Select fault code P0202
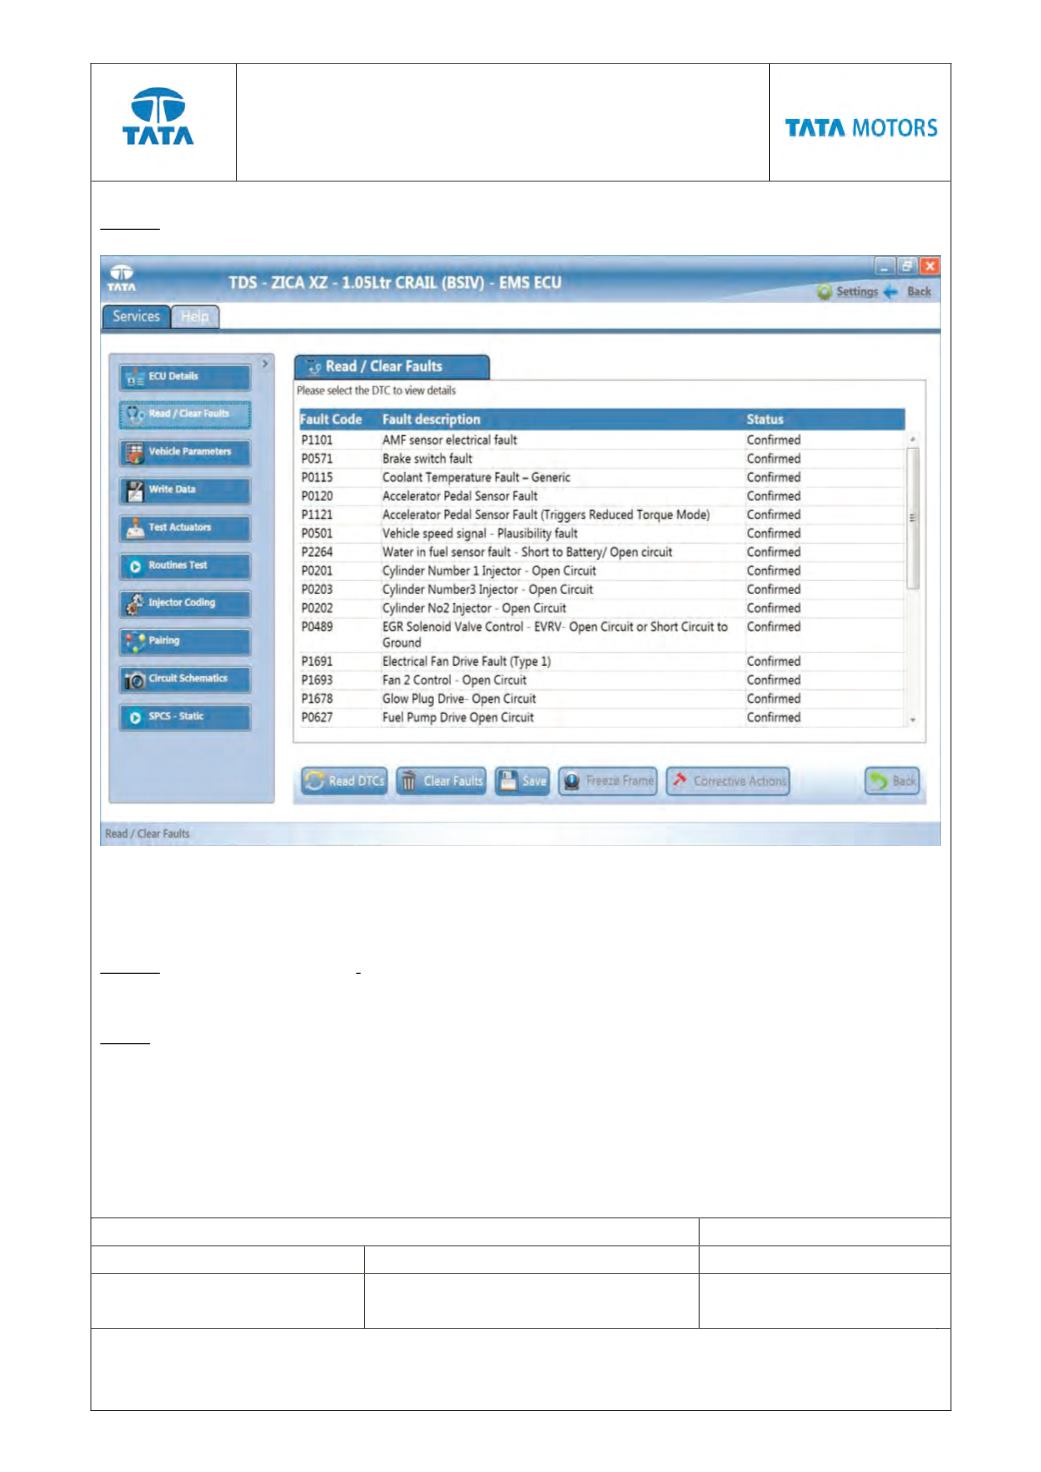 point(317,608)
